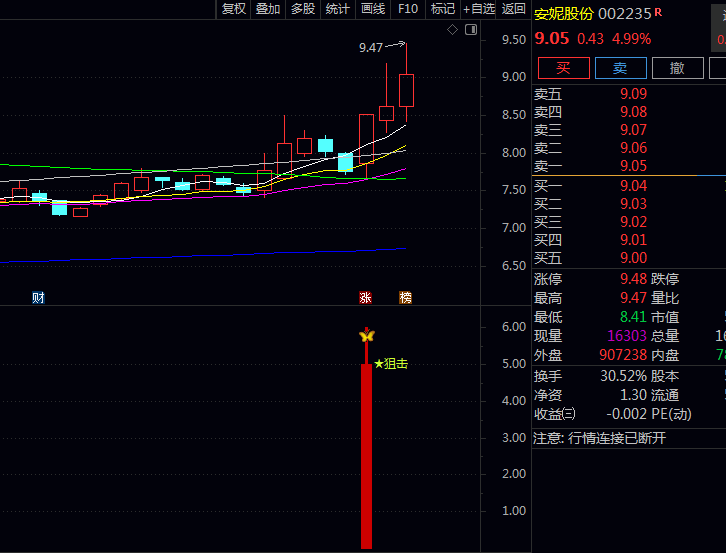Click the 外盘 value 907238
Image resolution: width=726 pixels, height=553 pixels.
click(x=623, y=355)
